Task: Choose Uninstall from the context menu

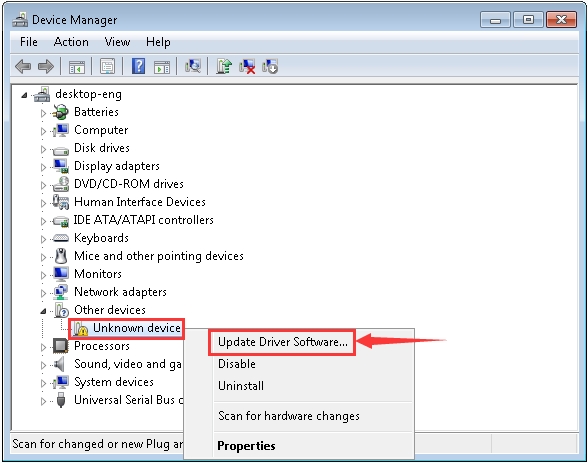Action: pyautogui.click(x=241, y=385)
